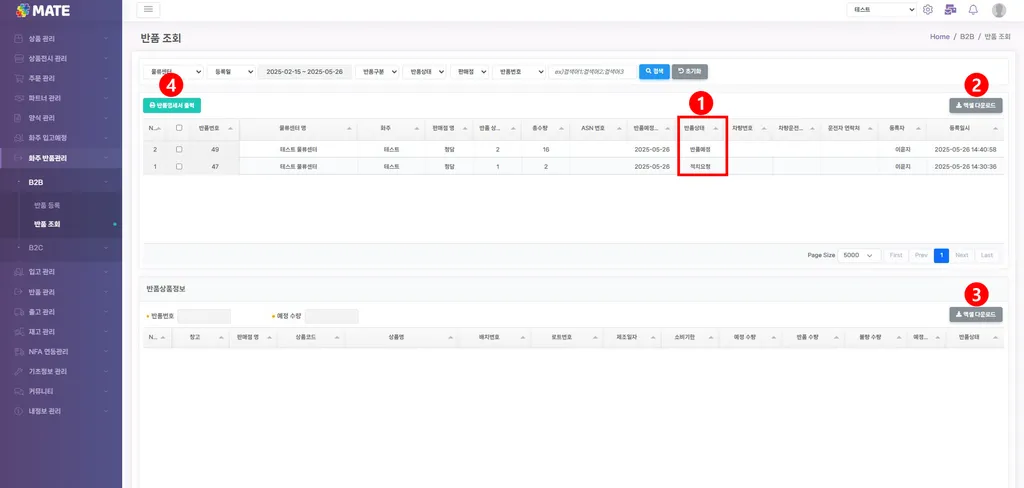Toggle the select-all checkbox in grid header
This screenshot has width=1024, height=488.
pos(180,128)
